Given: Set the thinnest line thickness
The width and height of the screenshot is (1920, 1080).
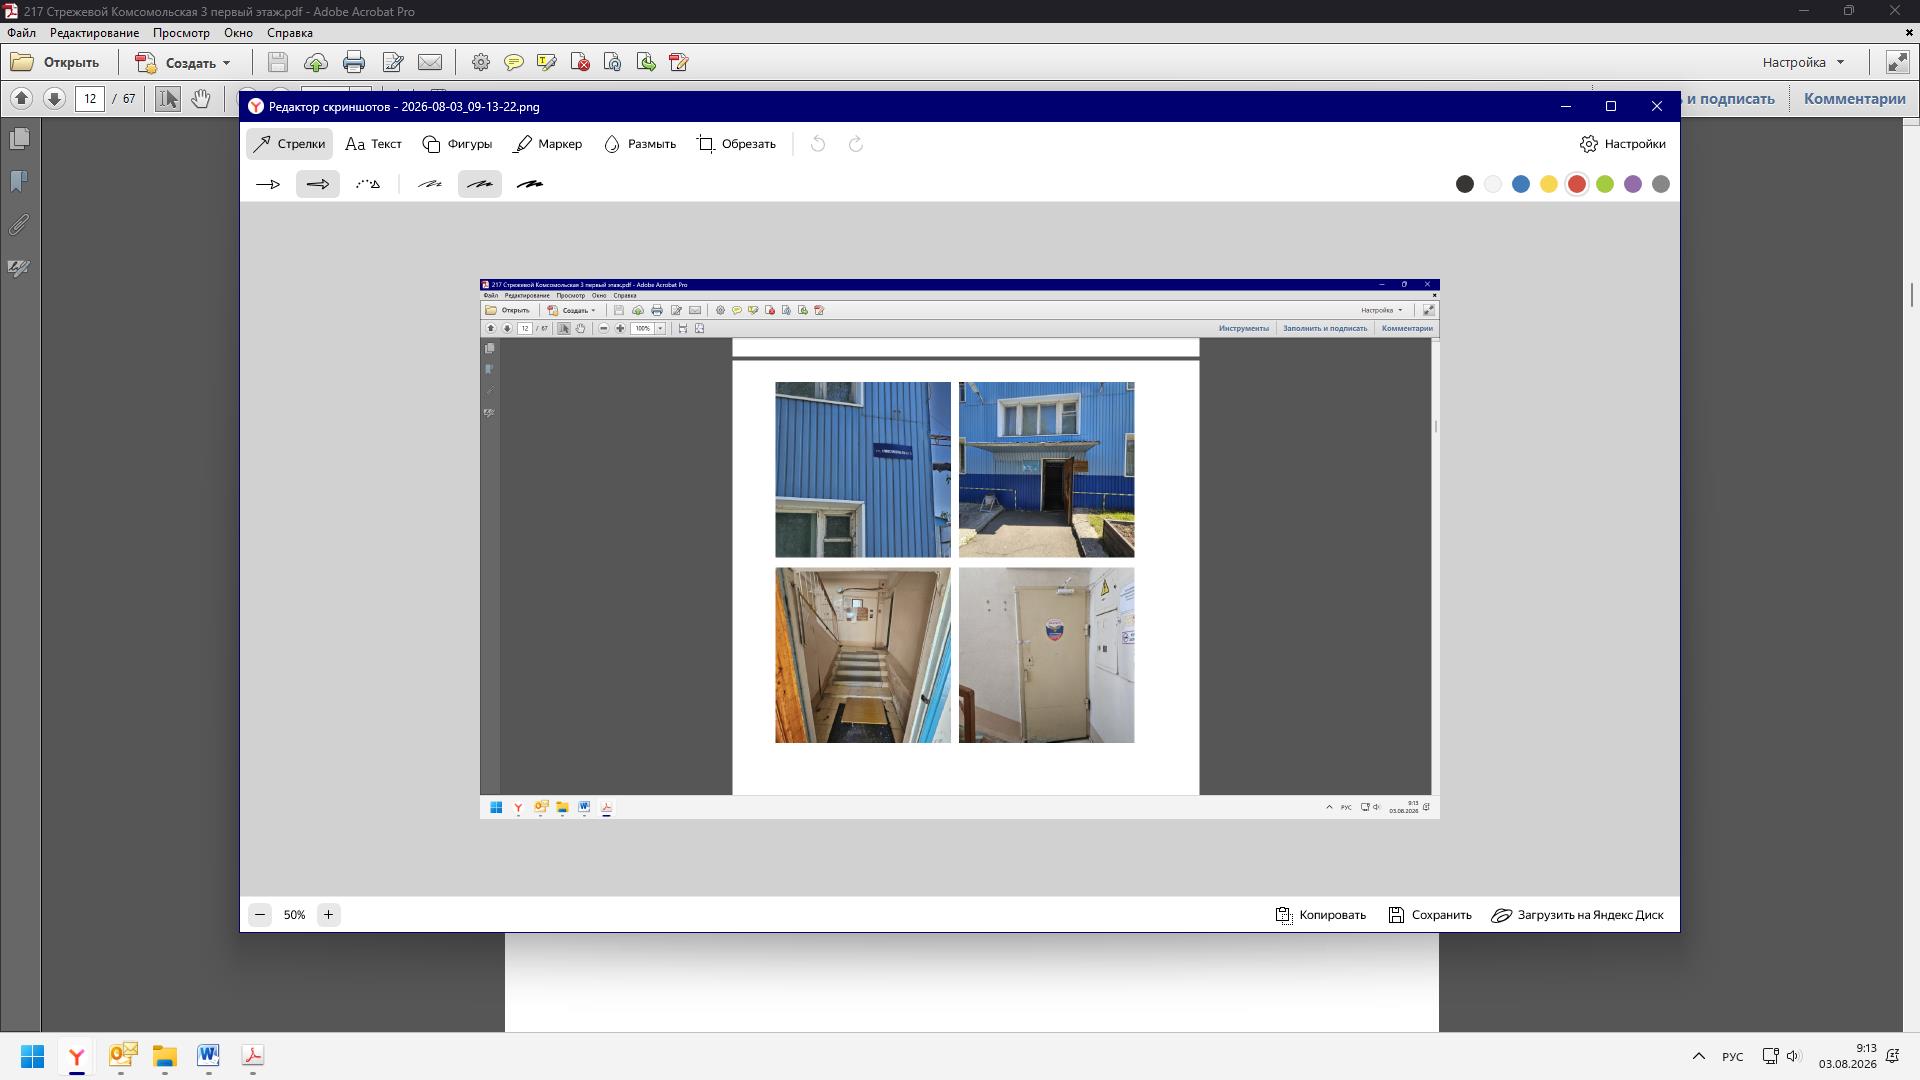Looking at the screenshot, I should tap(430, 184).
